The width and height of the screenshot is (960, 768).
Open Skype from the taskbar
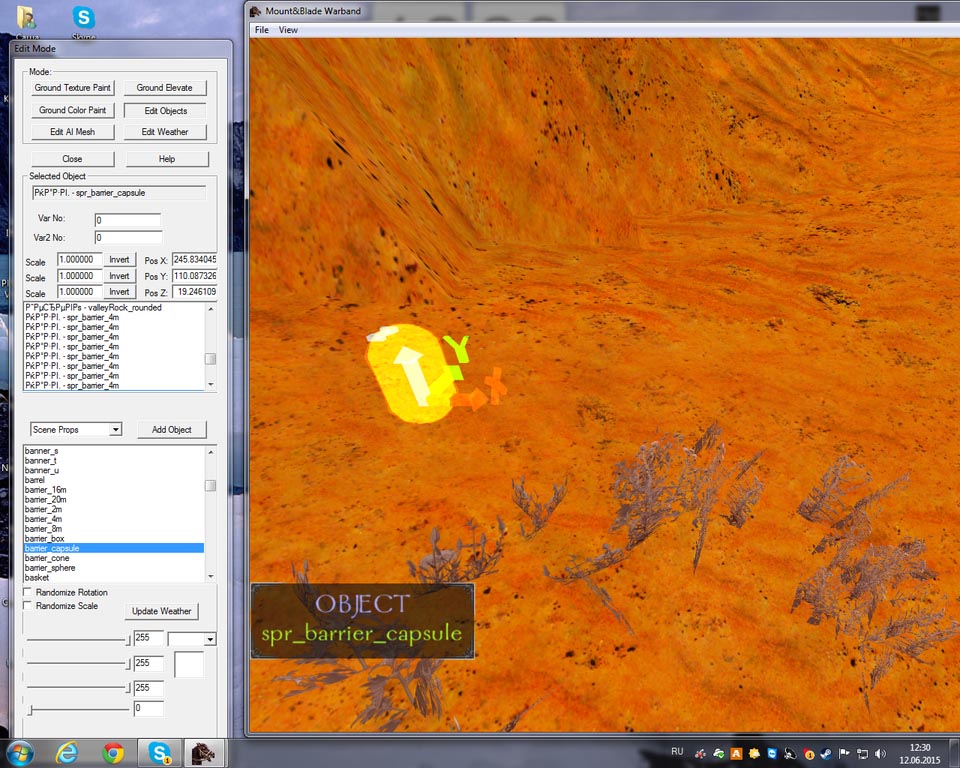160,753
